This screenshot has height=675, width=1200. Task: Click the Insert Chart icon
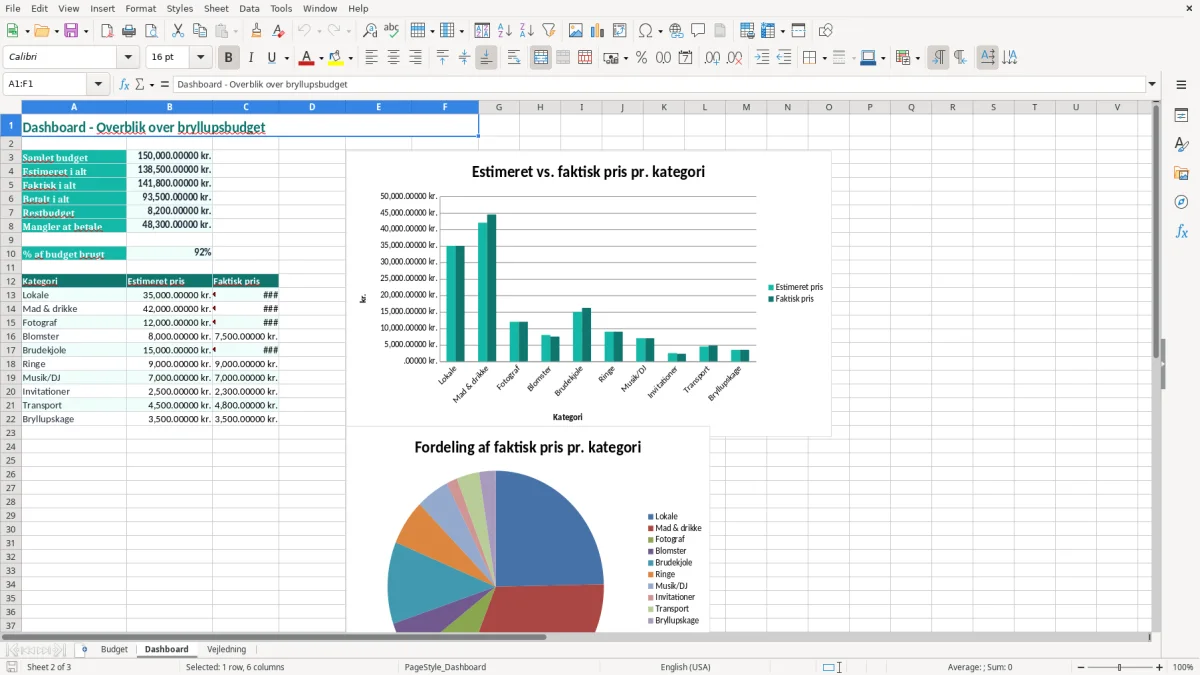click(598, 31)
